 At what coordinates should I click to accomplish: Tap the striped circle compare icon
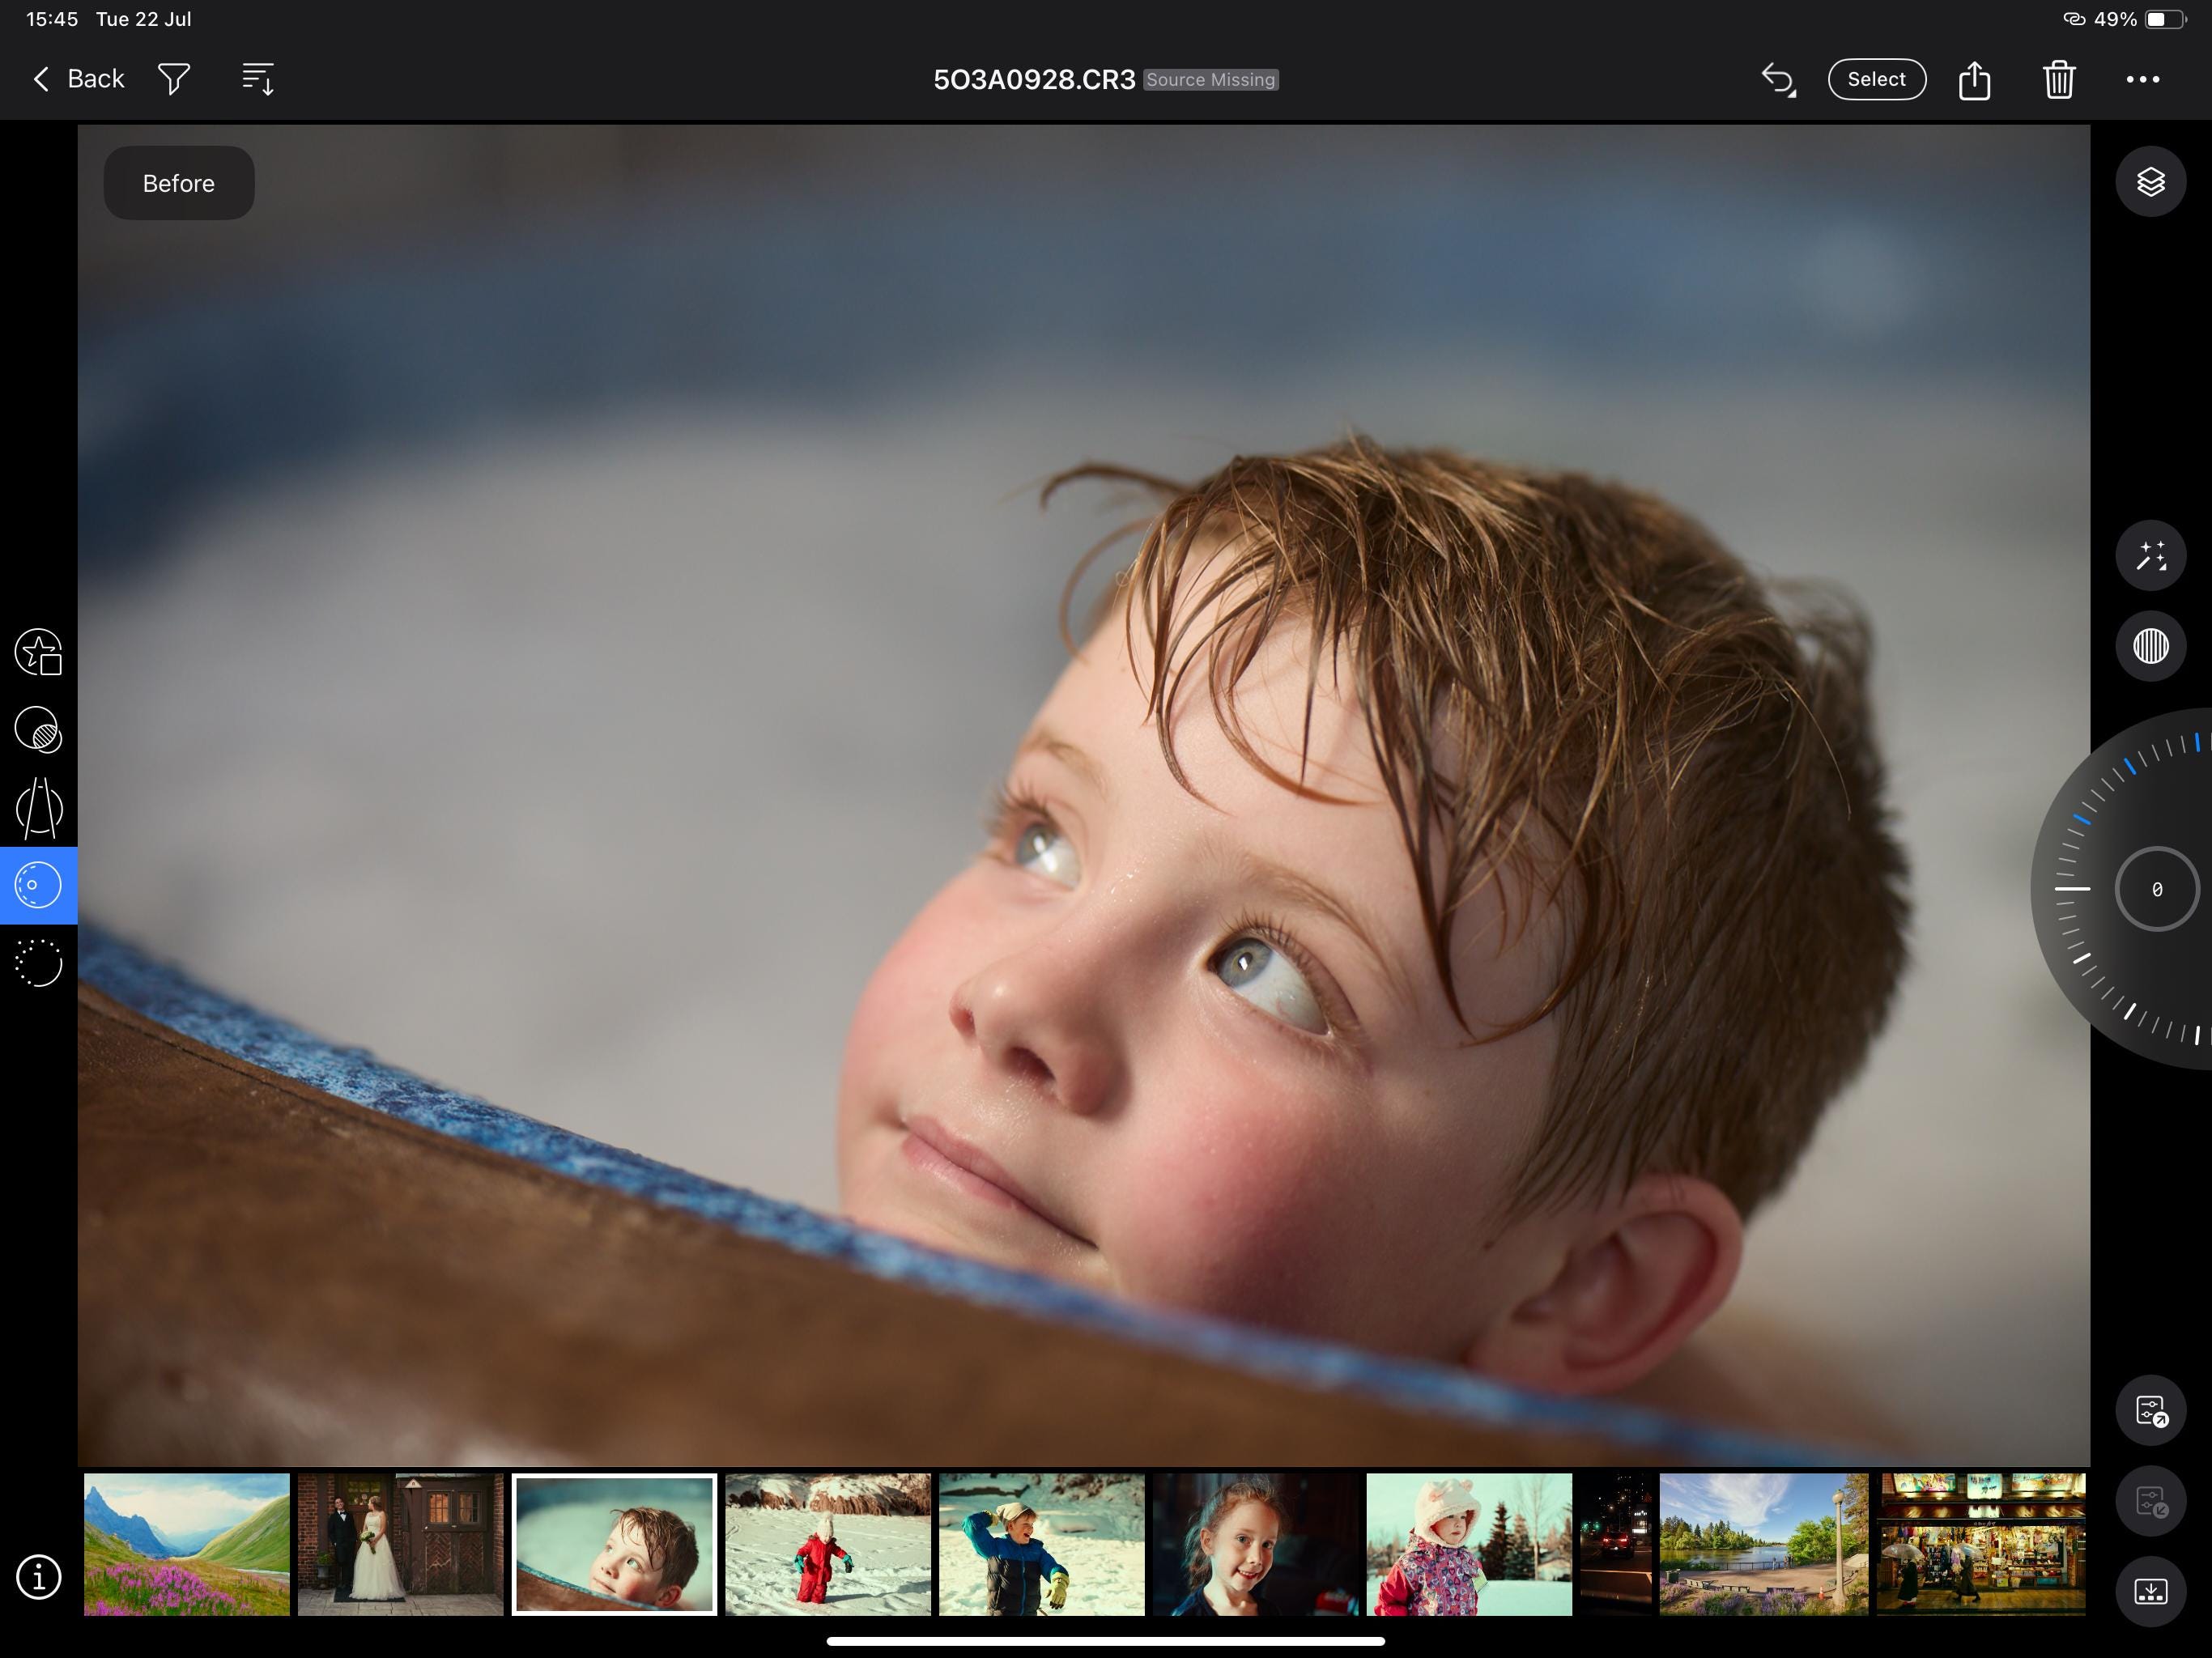click(x=2150, y=646)
